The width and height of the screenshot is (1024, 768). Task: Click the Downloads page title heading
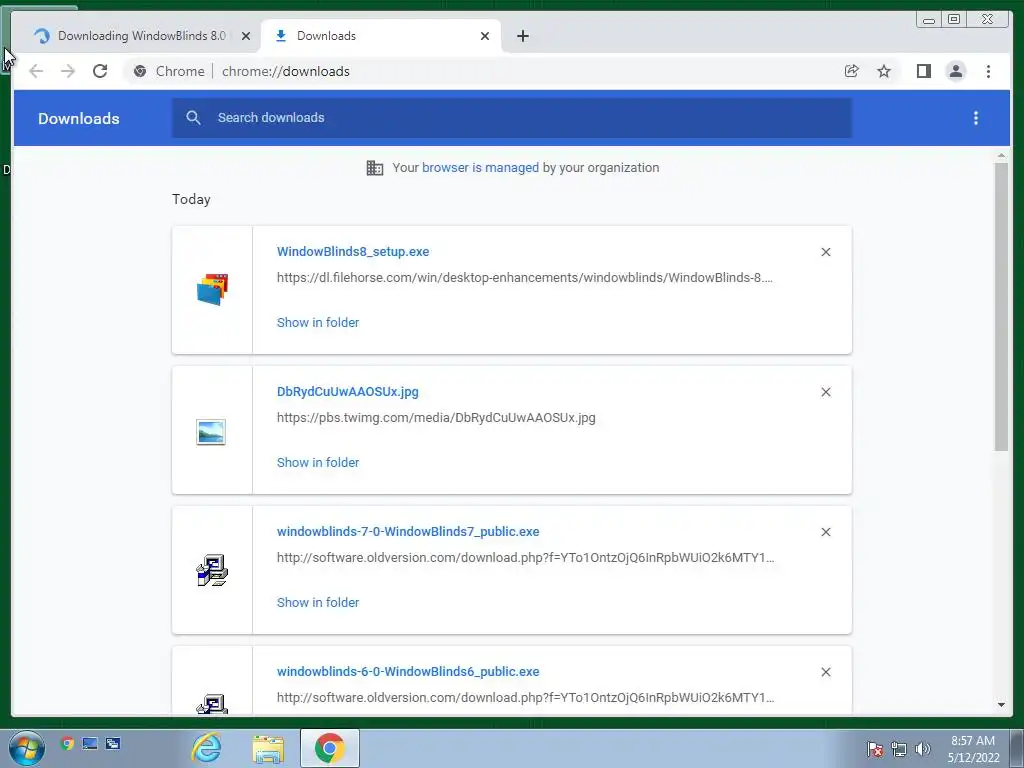[x=78, y=118]
